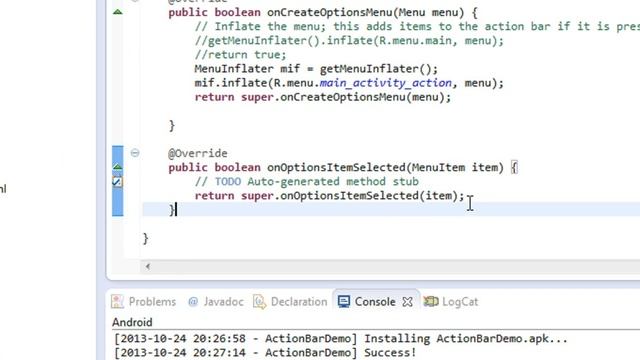Click the commented getMenuInflater().inflate line
This screenshot has height=360, width=640.
click(349, 40)
